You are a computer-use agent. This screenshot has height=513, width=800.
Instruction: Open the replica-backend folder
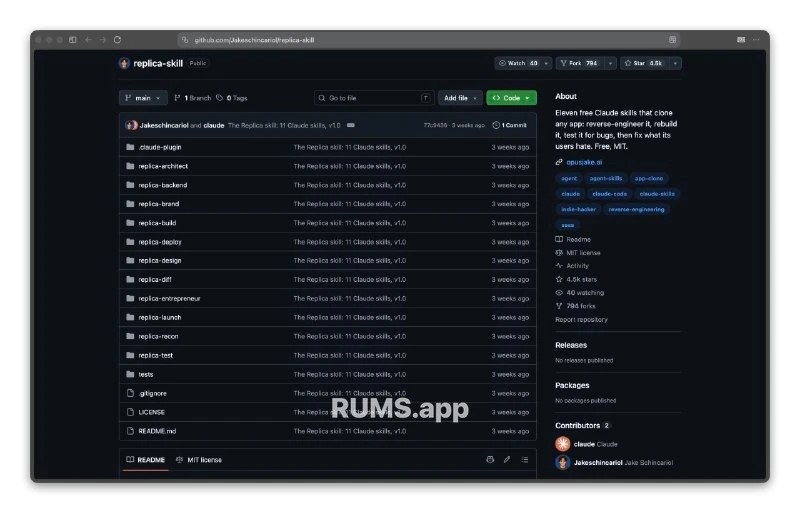click(x=163, y=185)
